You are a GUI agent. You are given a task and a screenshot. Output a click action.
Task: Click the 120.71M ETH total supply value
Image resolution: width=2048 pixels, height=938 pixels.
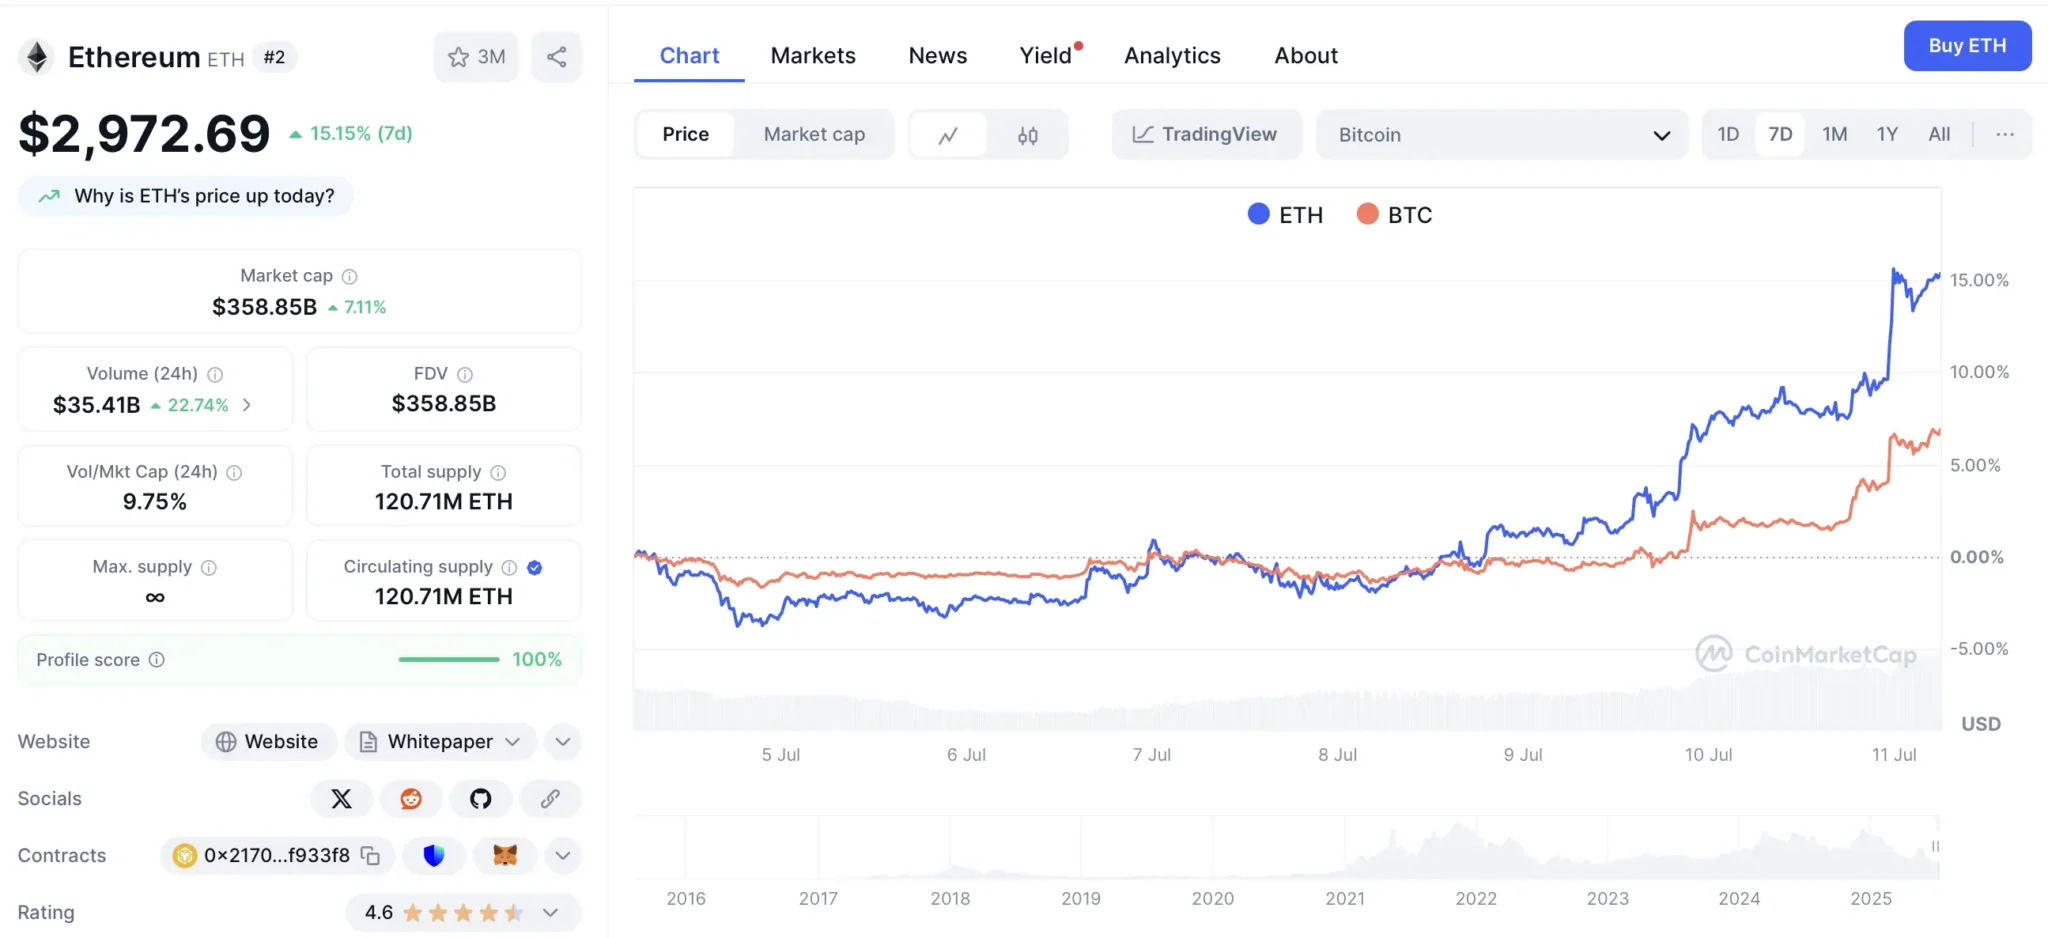[444, 502]
